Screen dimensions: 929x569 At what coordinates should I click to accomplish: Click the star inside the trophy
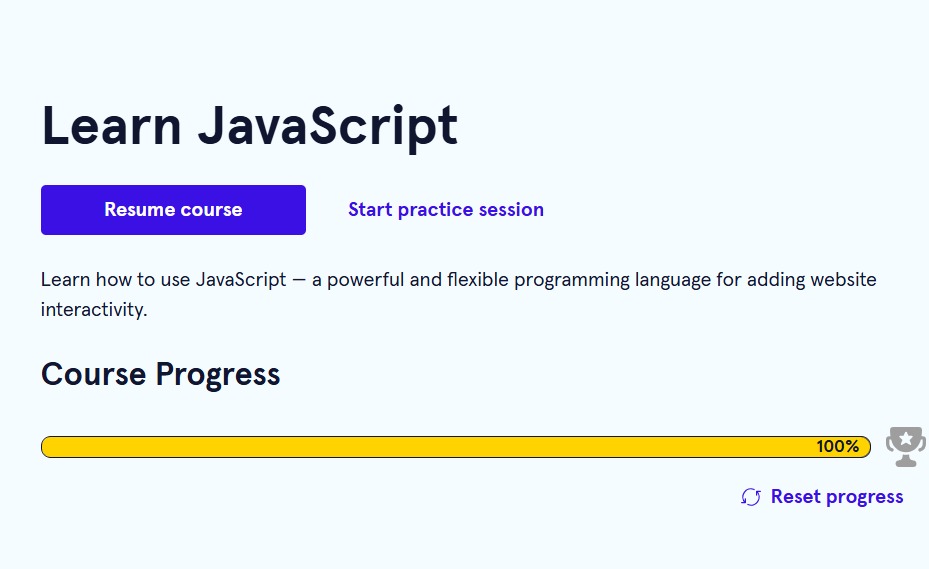point(905,439)
